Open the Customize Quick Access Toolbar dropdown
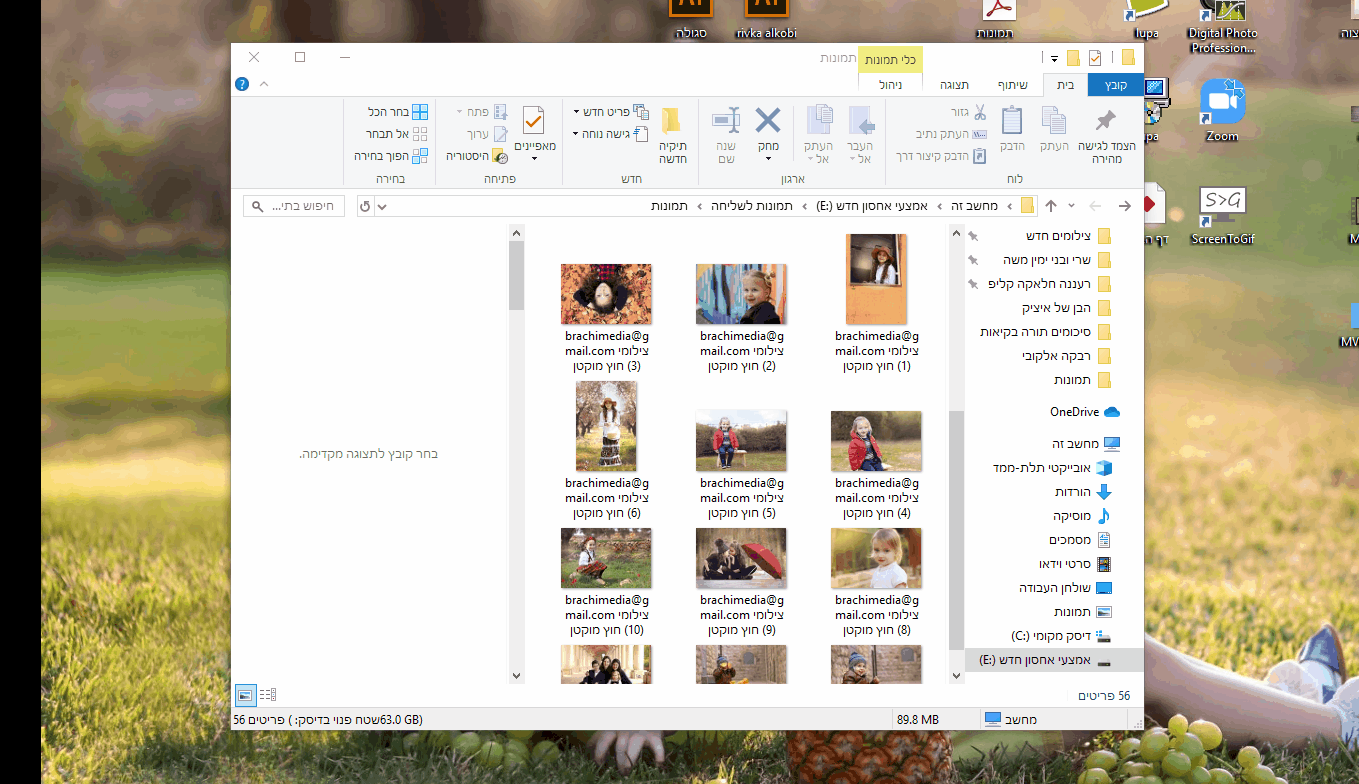1359x784 pixels. pos(1053,57)
